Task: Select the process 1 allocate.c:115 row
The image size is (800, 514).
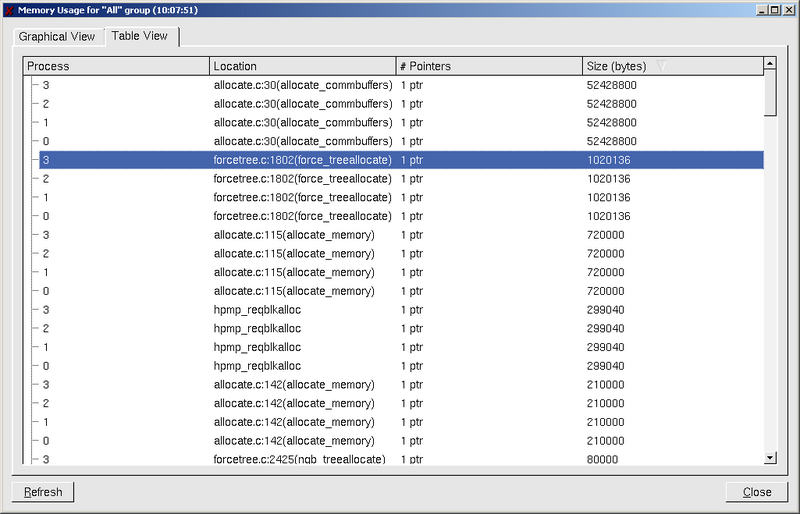Action: tap(300, 272)
